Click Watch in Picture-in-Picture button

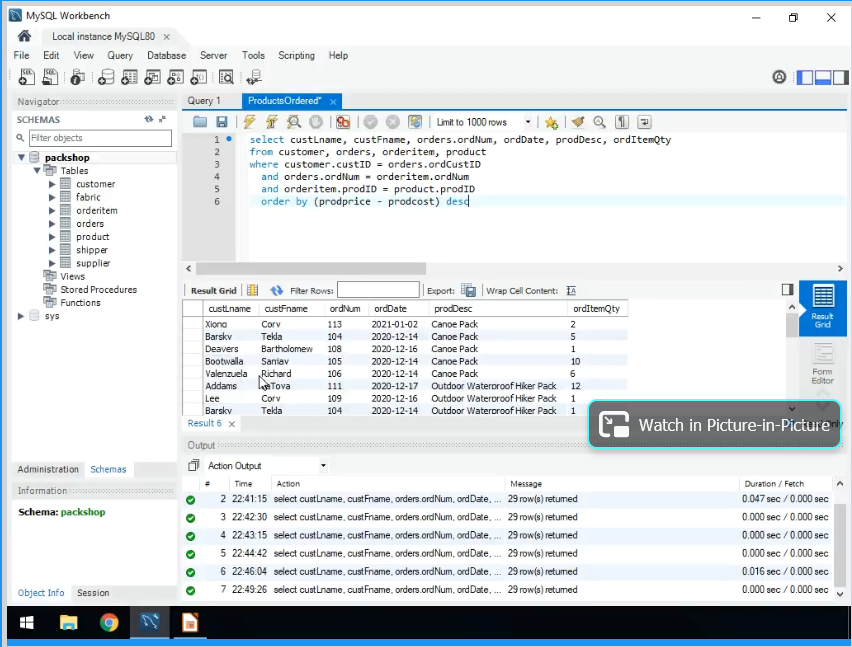714,425
